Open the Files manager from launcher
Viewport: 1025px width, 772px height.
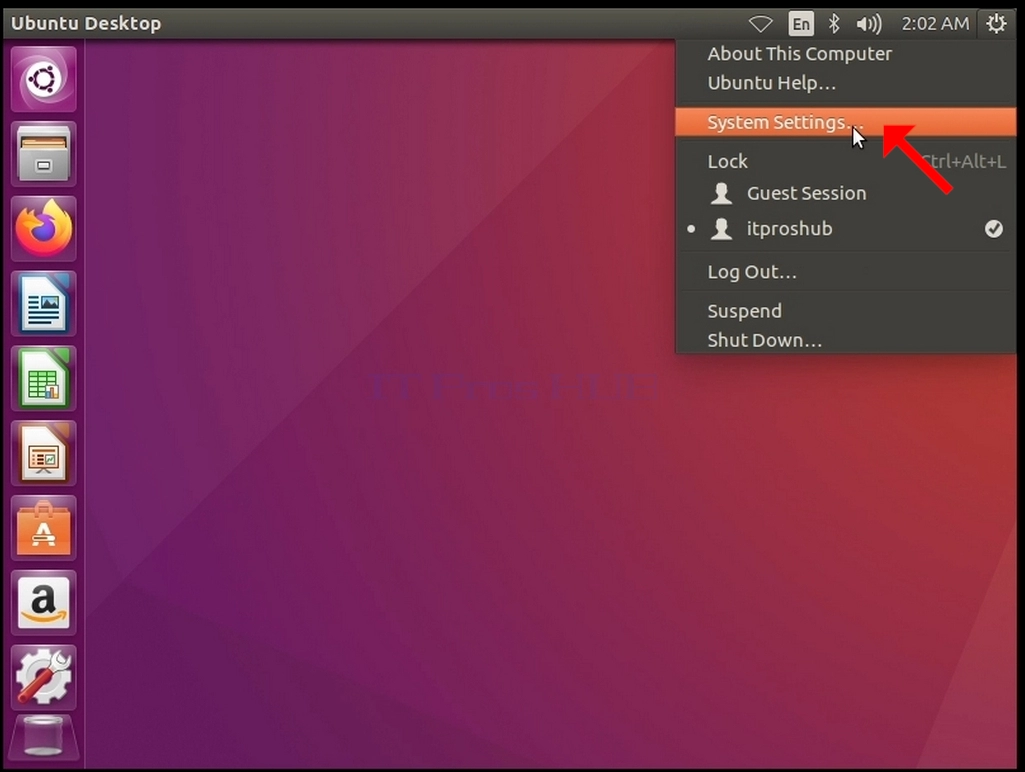(x=44, y=154)
